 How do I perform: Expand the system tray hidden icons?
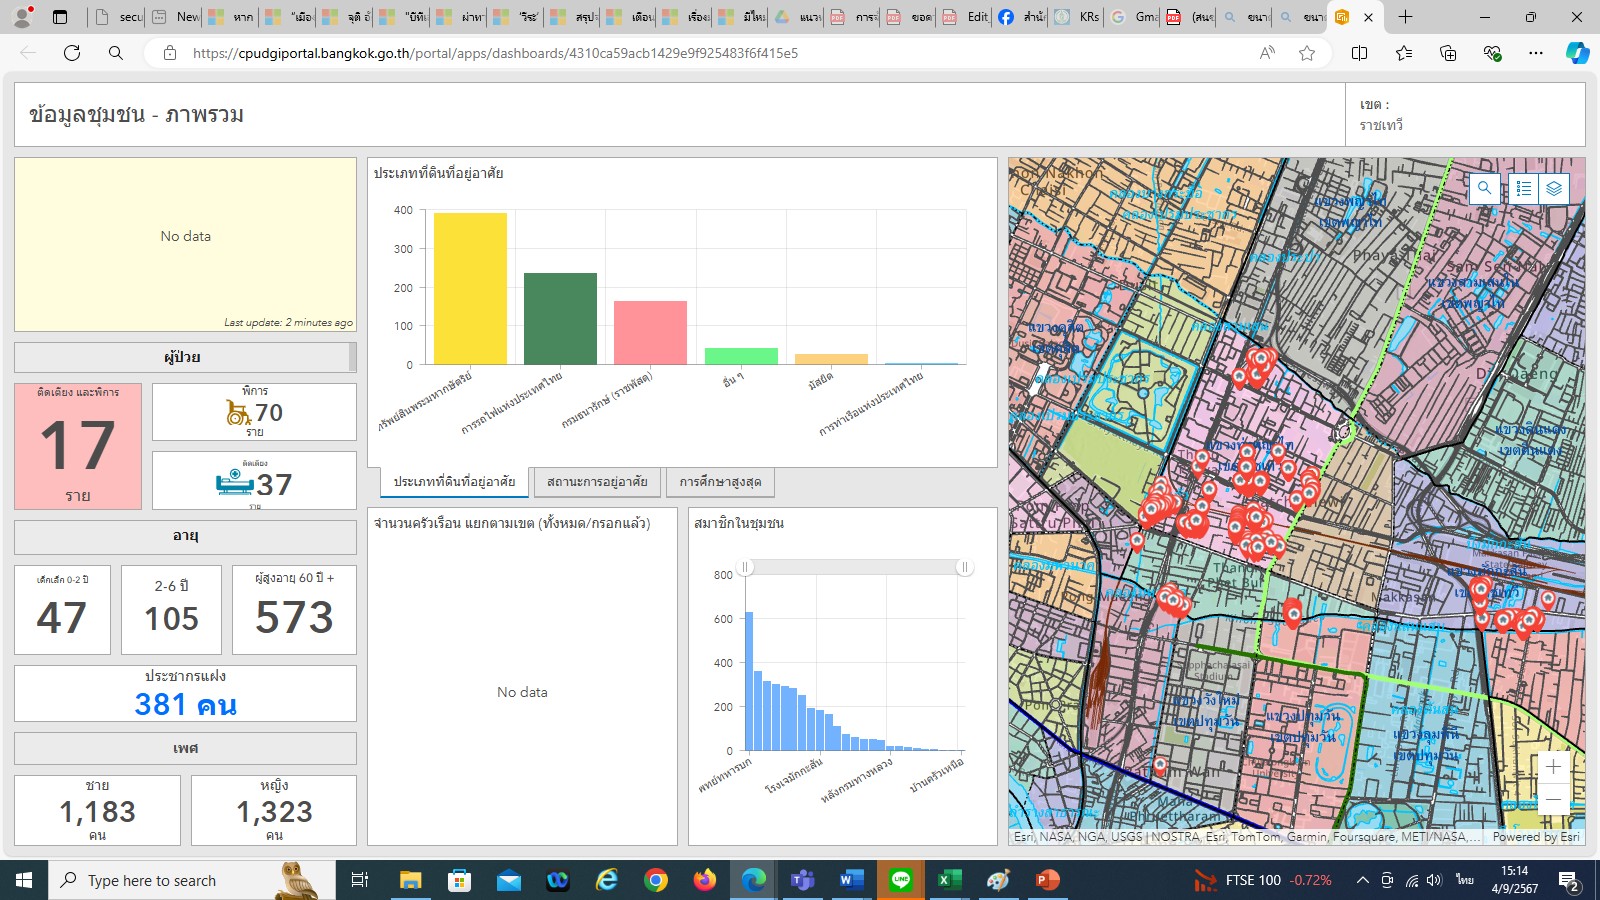1362,880
